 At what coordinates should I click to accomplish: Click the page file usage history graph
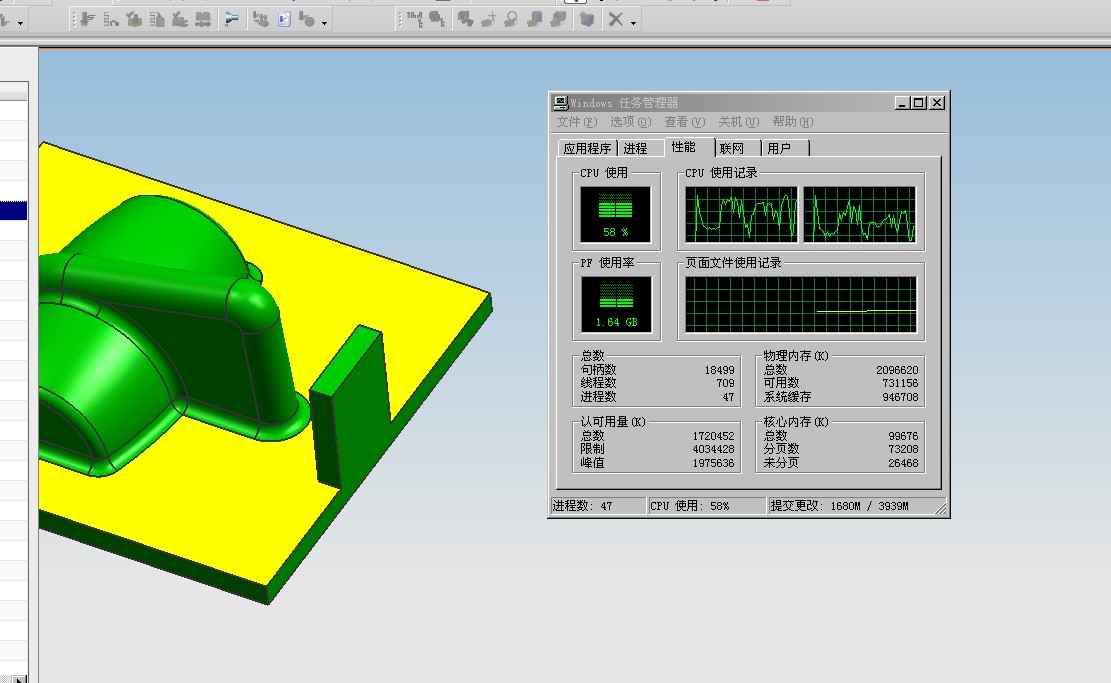pos(801,305)
